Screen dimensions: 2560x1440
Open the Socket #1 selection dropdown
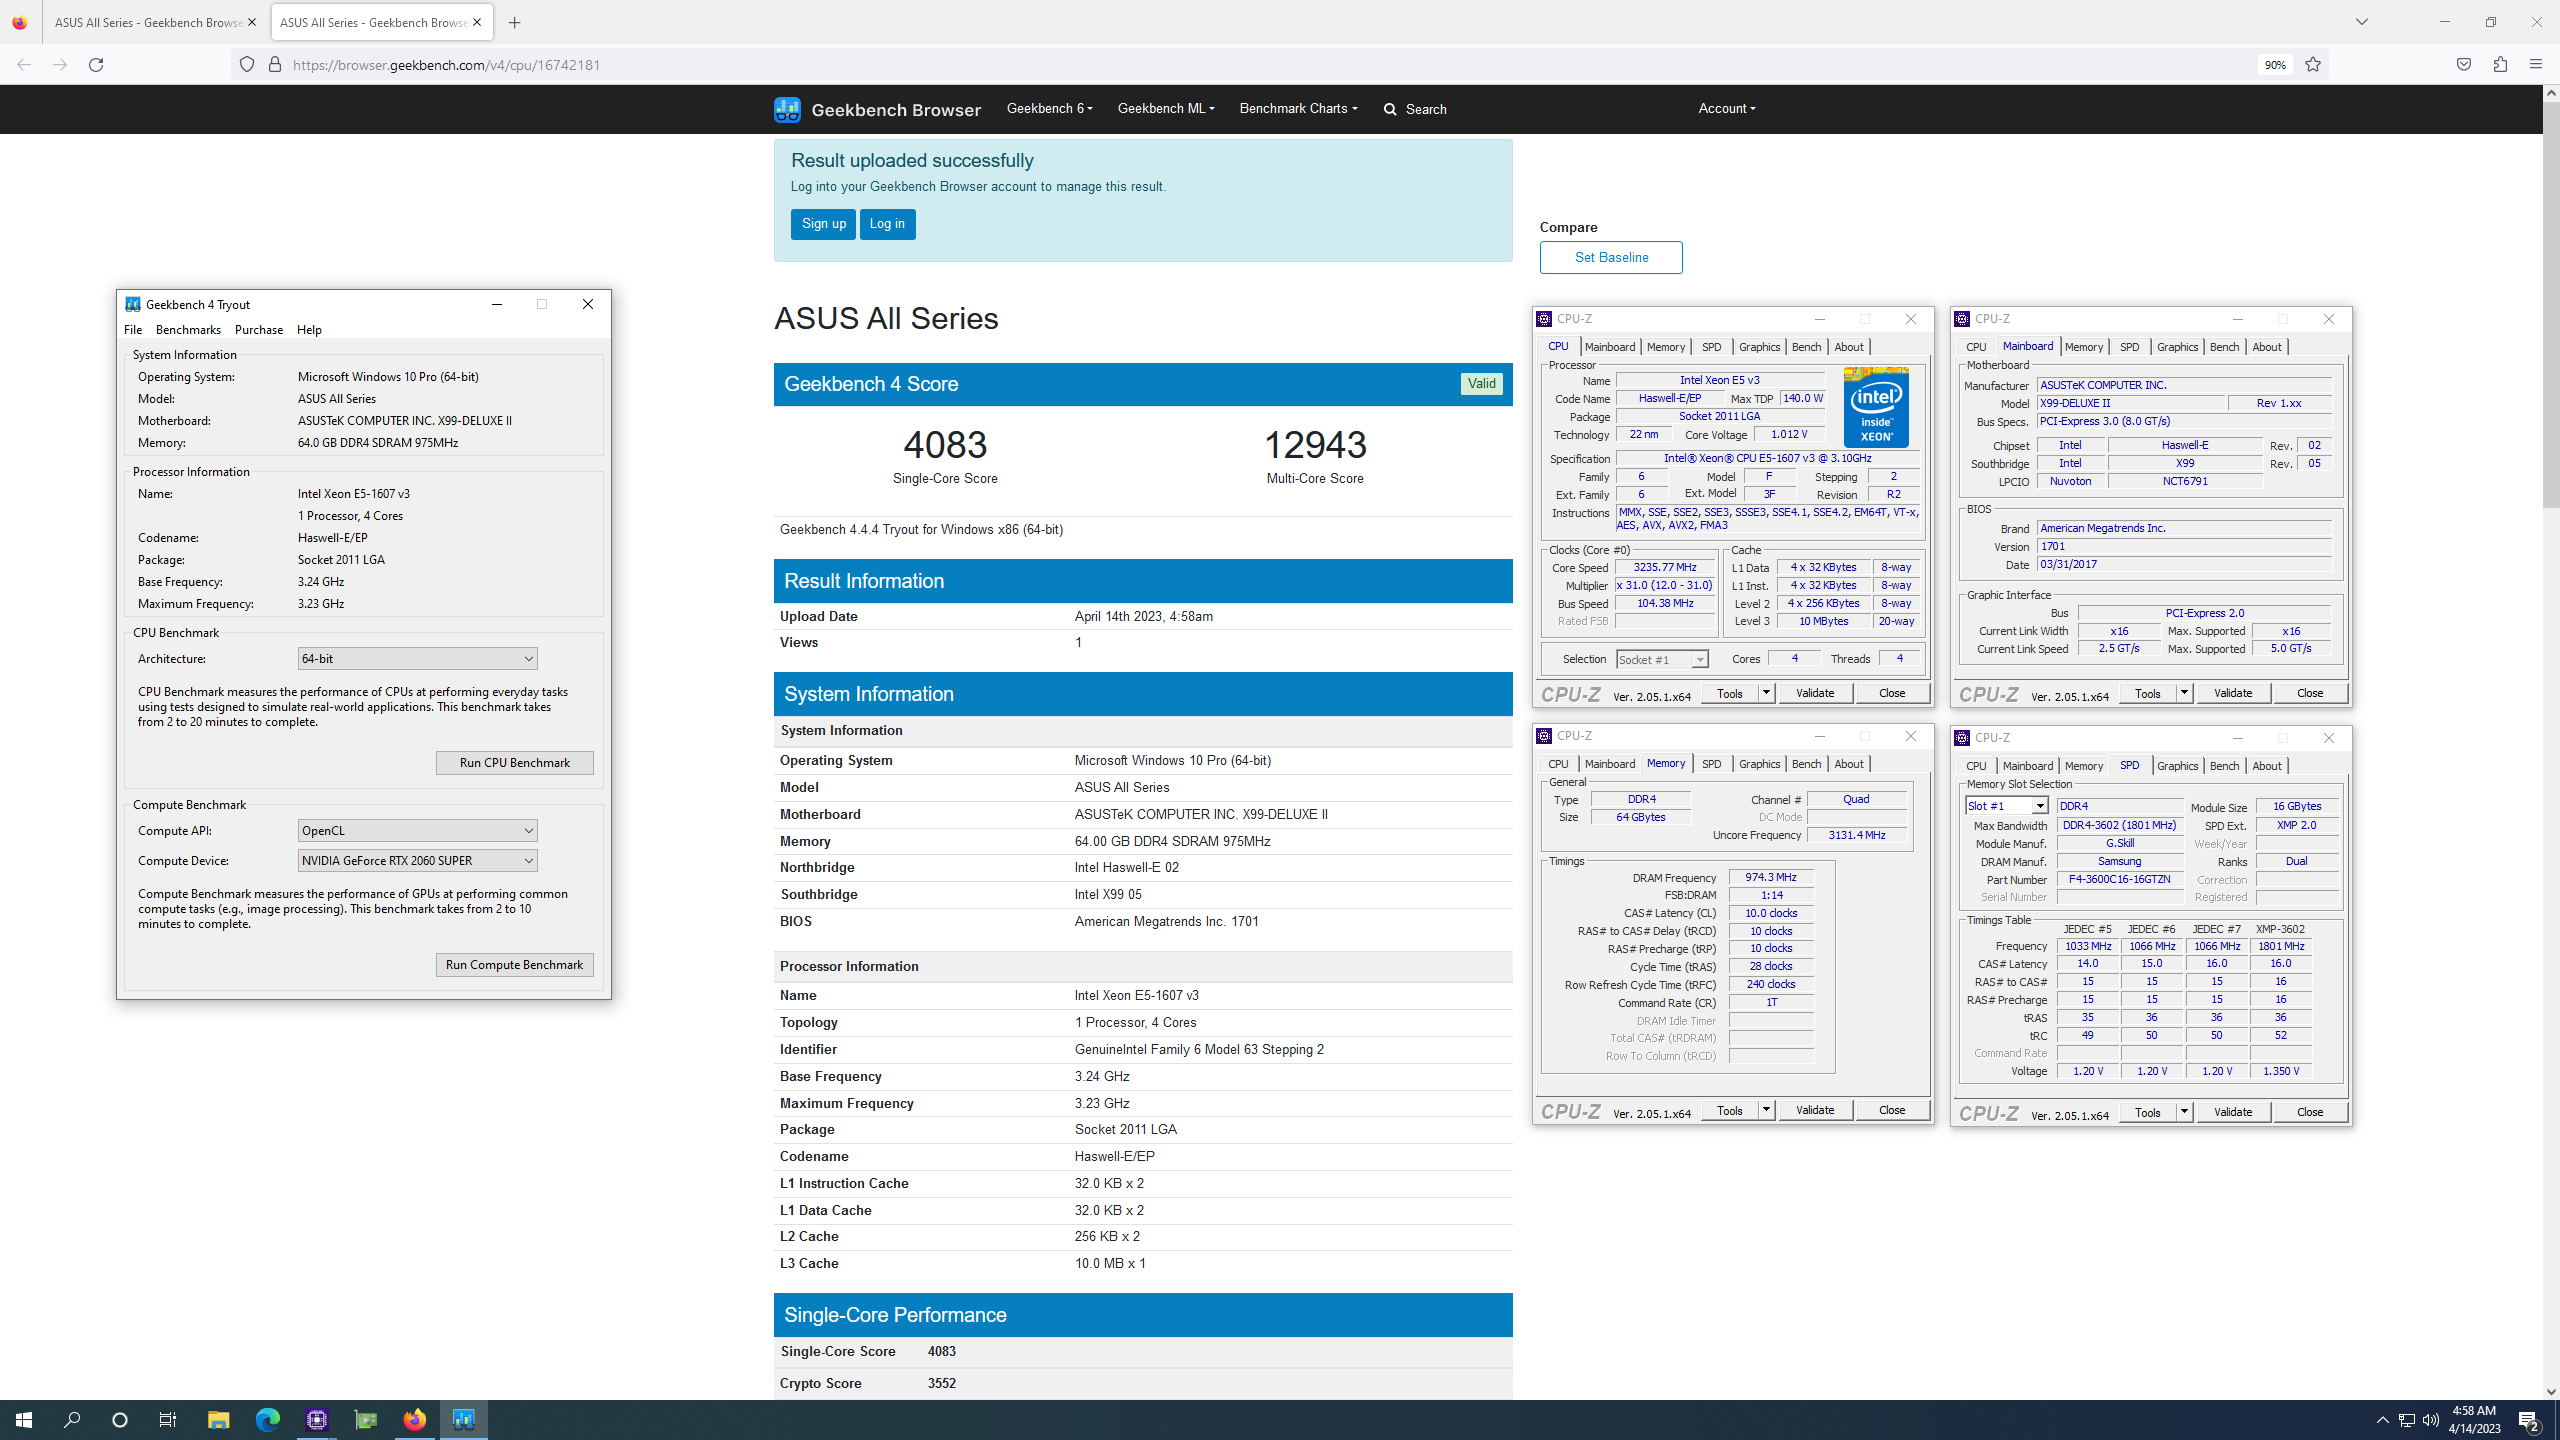tap(1662, 659)
